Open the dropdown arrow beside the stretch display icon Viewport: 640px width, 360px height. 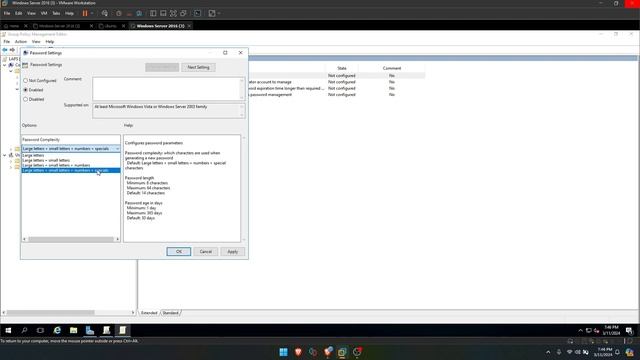[x=219, y=13]
